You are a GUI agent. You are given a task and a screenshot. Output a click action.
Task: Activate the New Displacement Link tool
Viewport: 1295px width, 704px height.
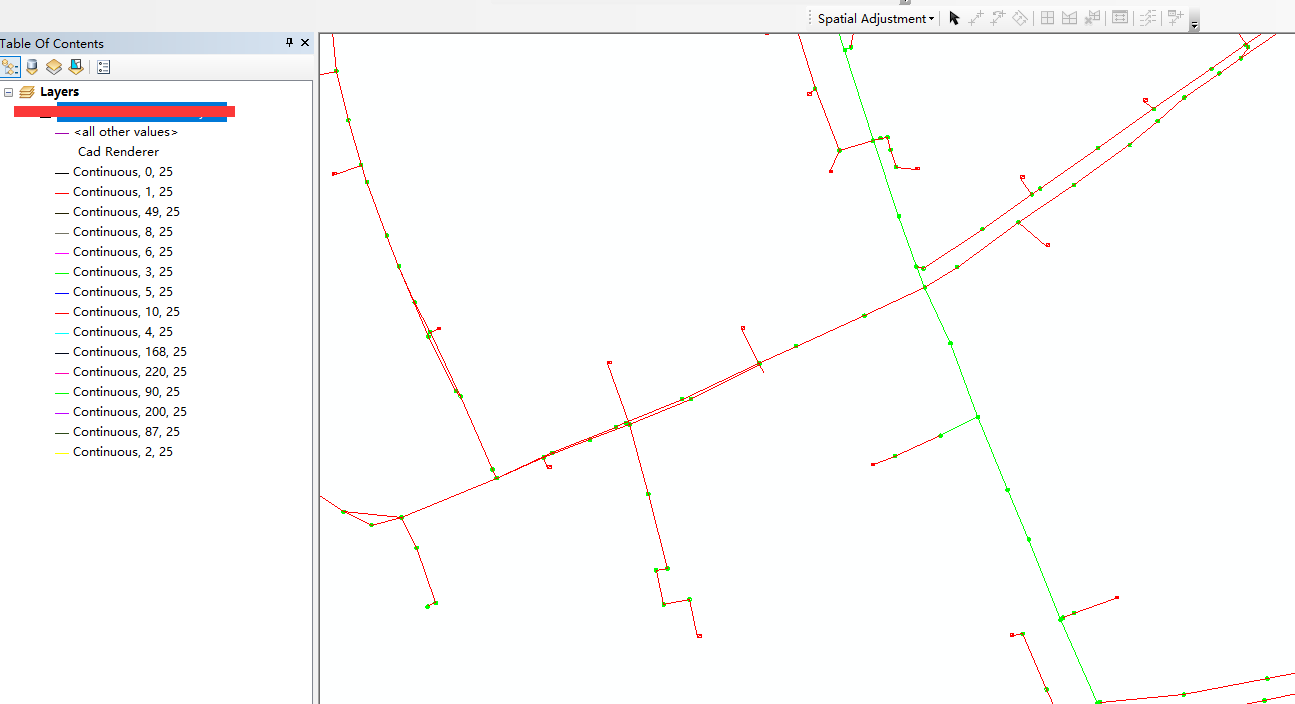point(976,18)
